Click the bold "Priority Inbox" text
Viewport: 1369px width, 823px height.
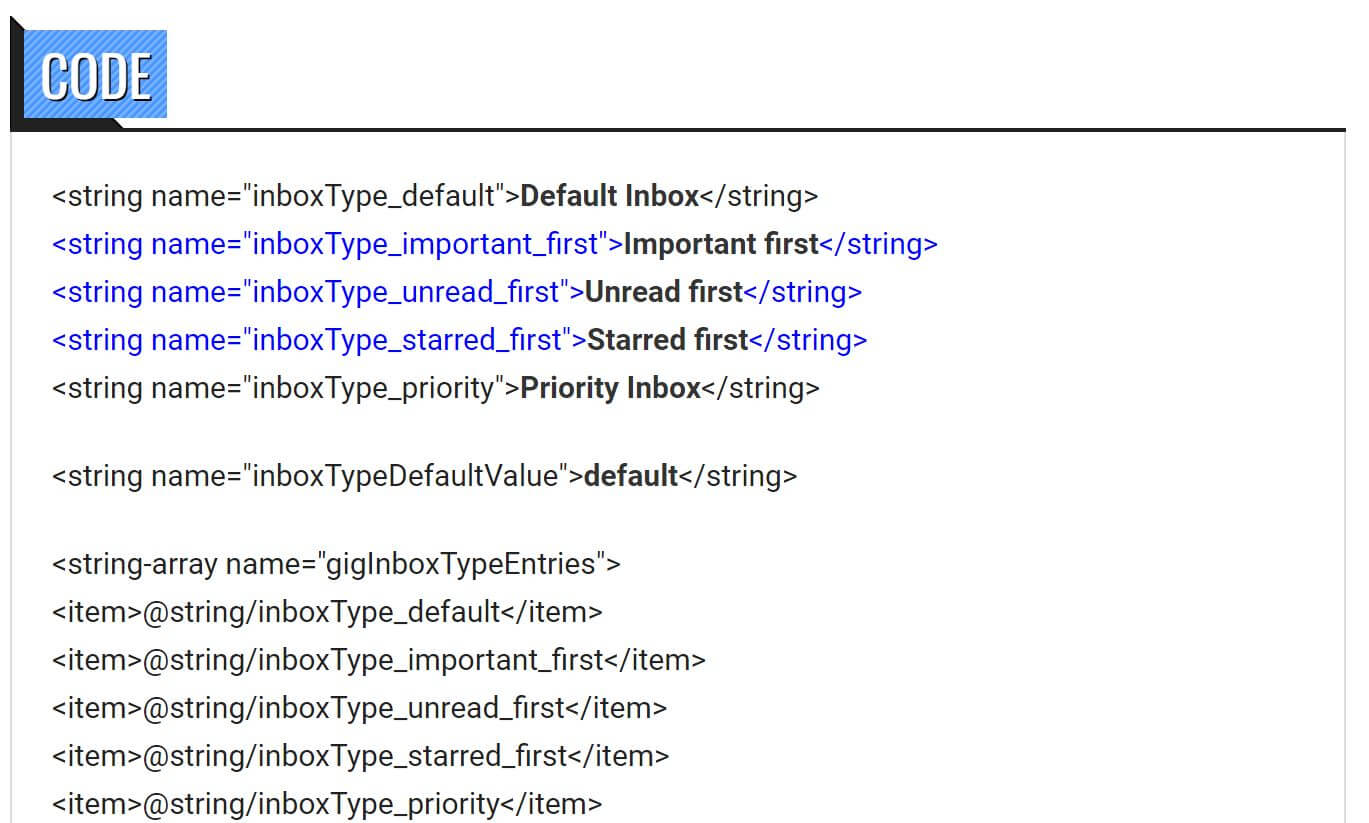610,388
